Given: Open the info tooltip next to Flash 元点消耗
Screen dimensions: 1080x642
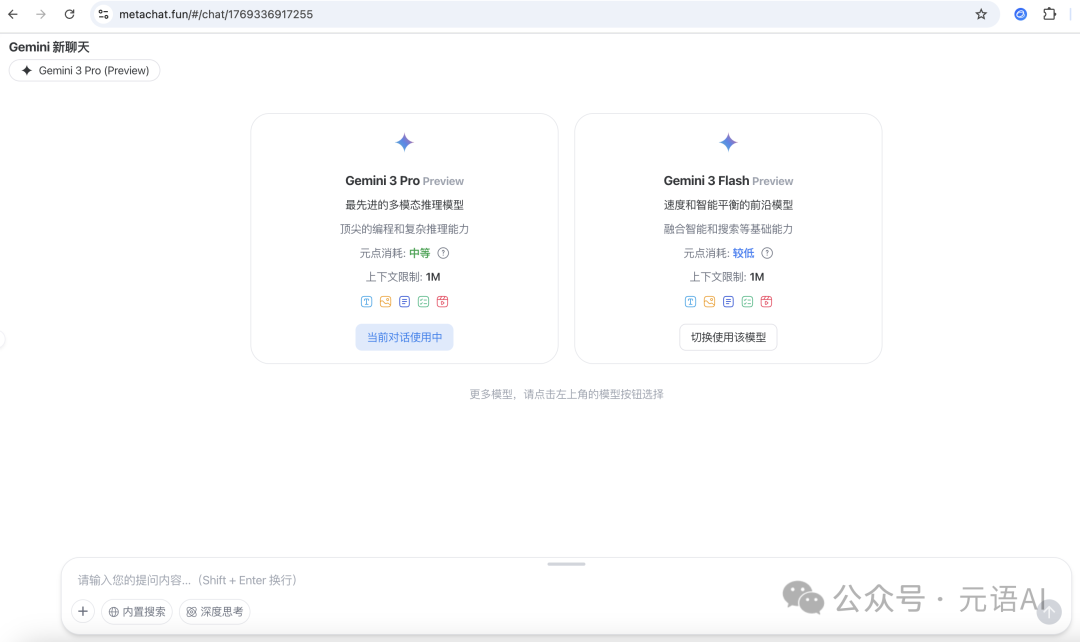Looking at the screenshot, I should [x=766, y=253].
